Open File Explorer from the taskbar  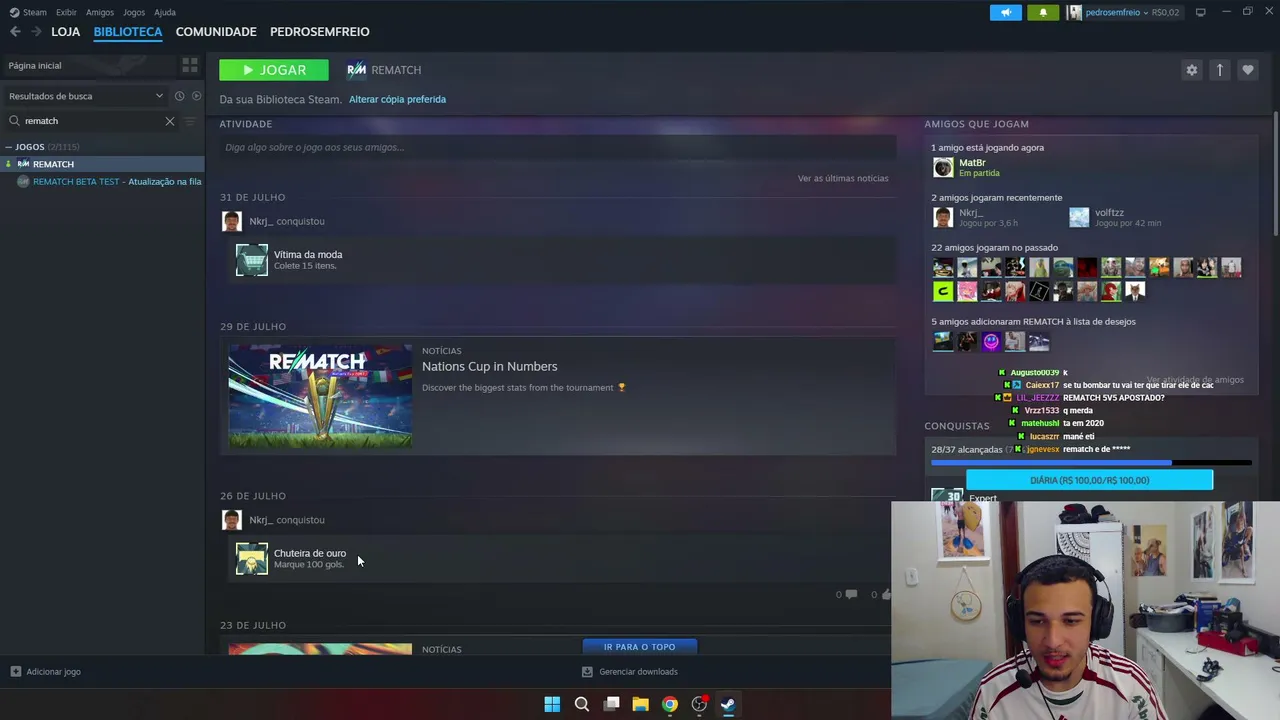coord(640,705)
